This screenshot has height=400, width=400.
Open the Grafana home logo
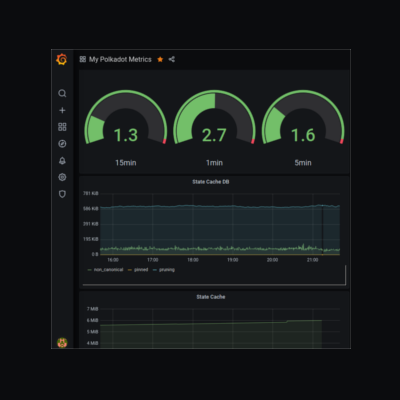(62, 59)
